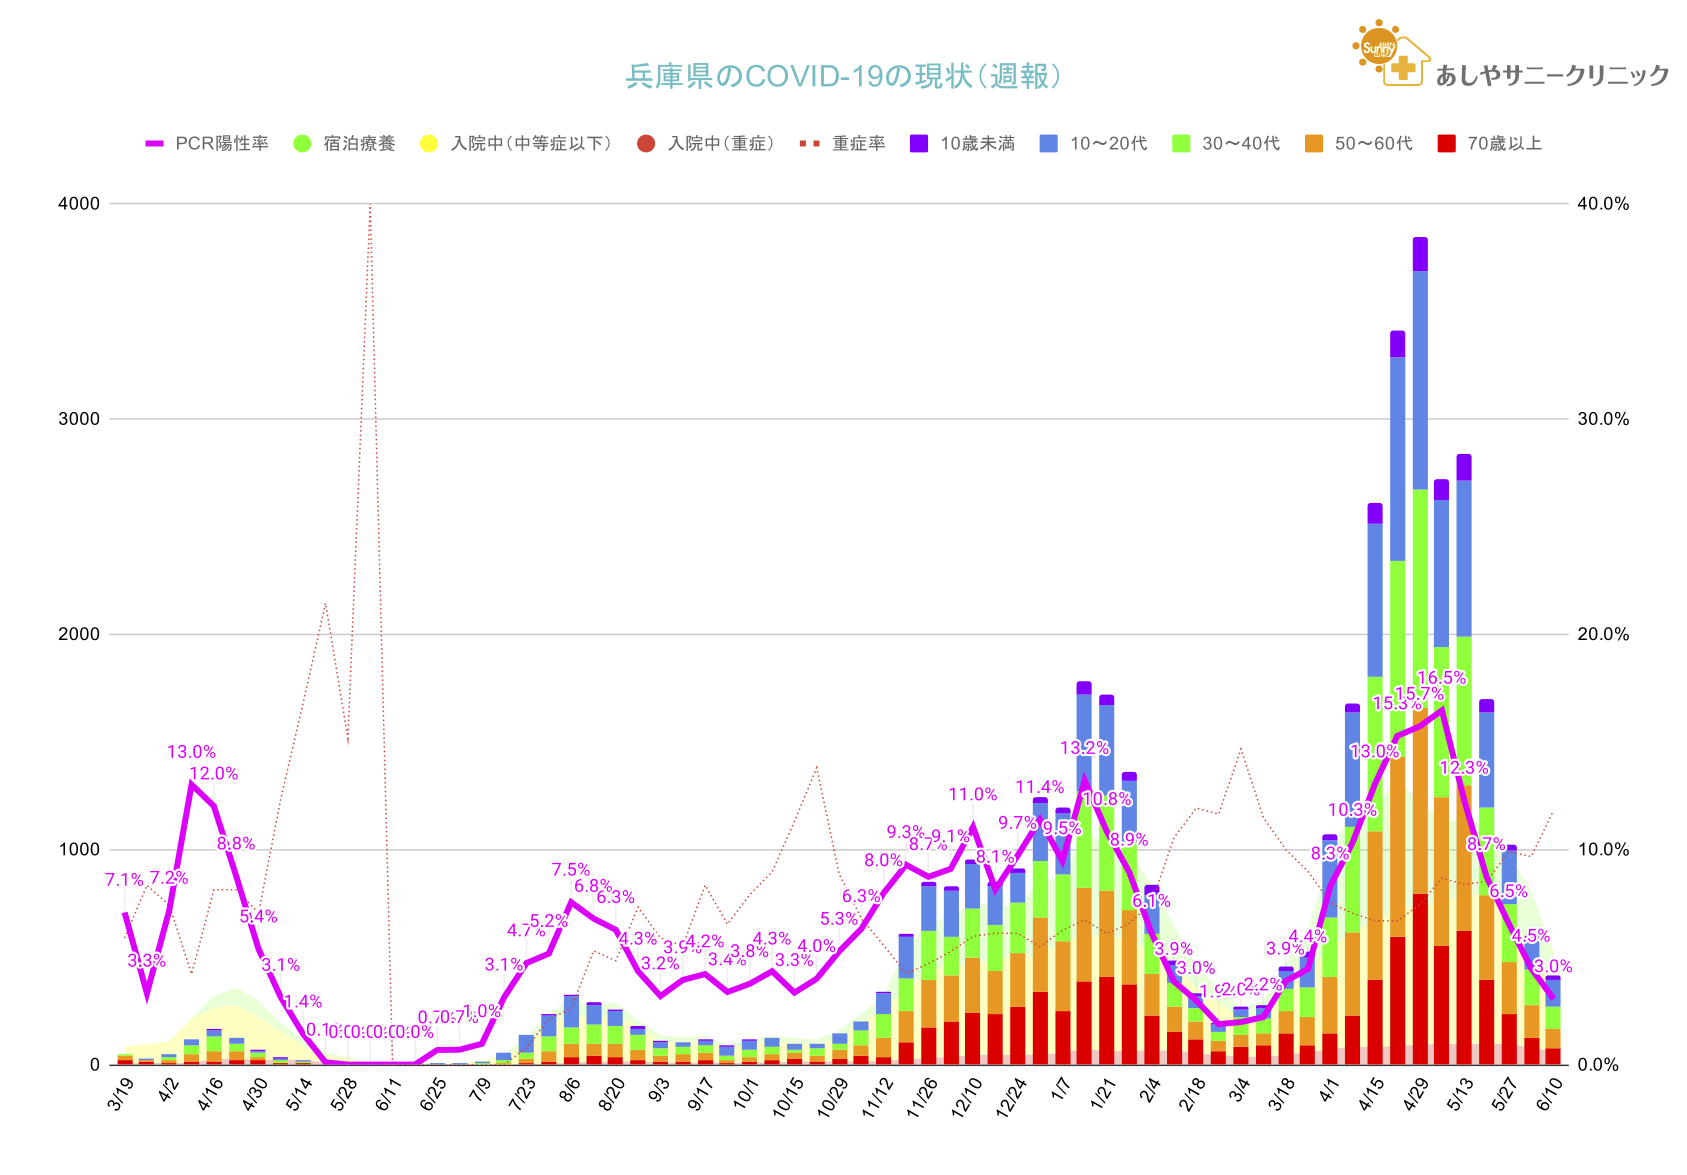Click the Sunny clinic sun logo icon
Viewport: 1687px width, 1175px height.
(1378, 45)
